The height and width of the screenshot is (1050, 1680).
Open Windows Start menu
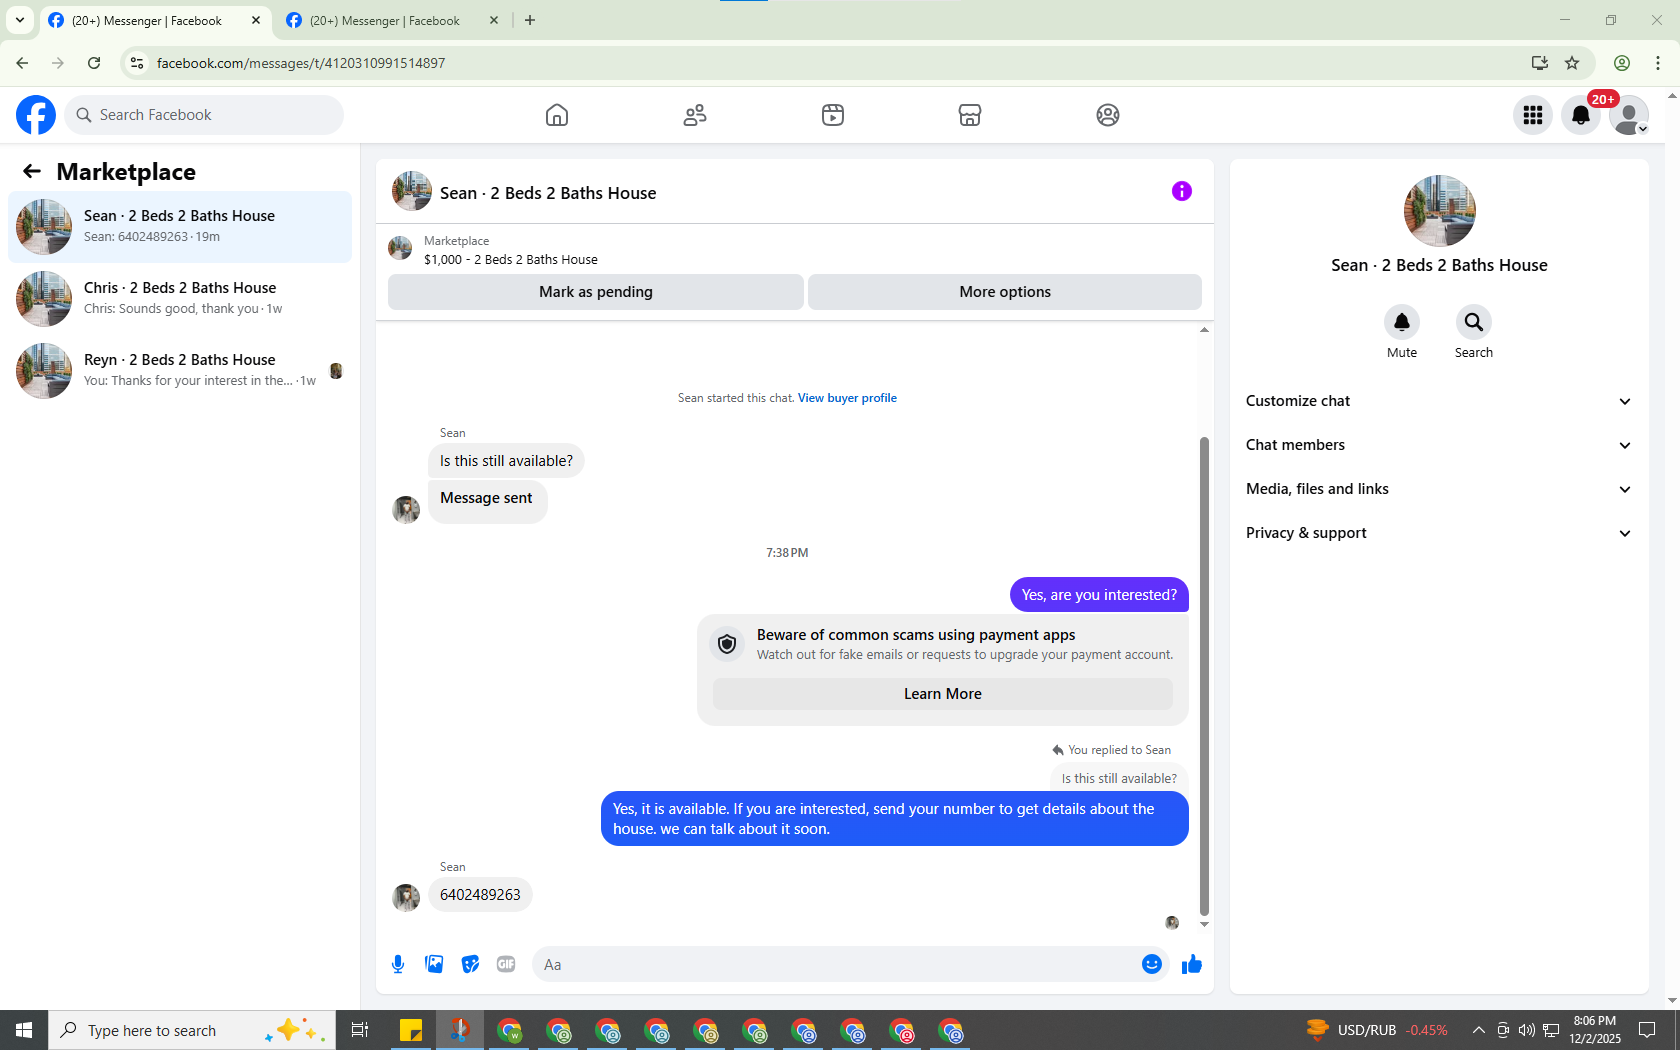(x=24, y=1030)
